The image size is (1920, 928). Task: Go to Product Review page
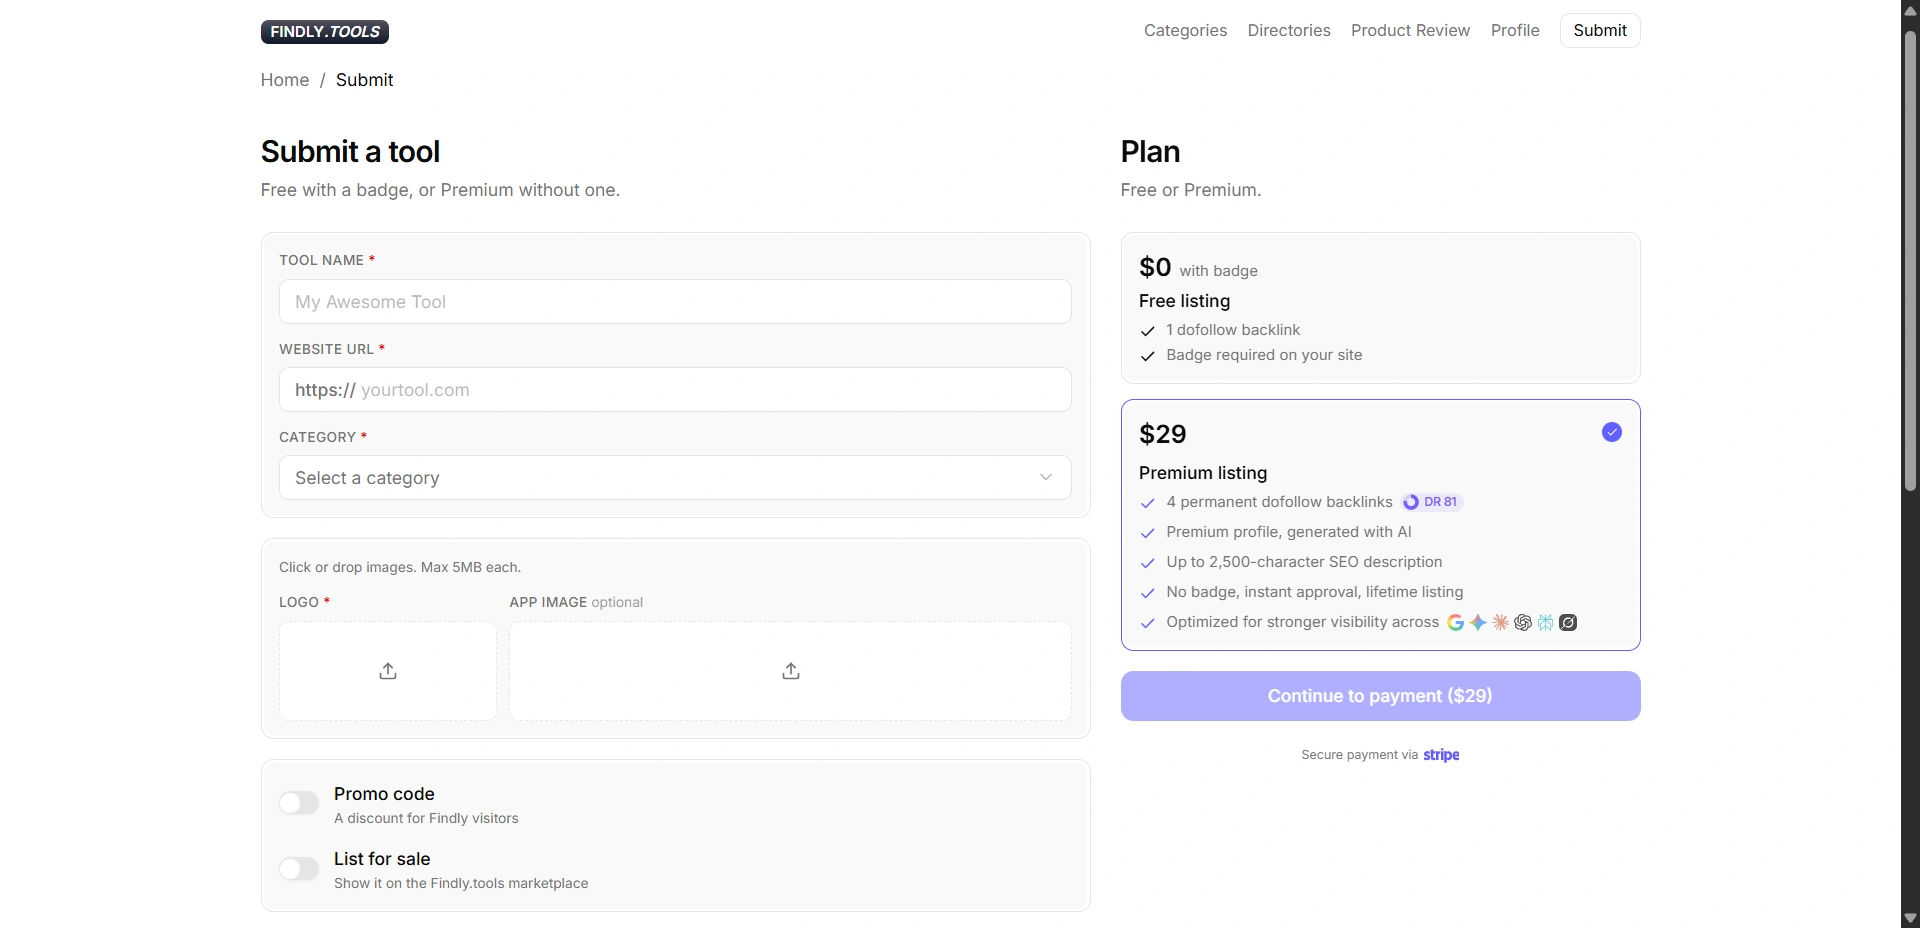coord(1410,31)
